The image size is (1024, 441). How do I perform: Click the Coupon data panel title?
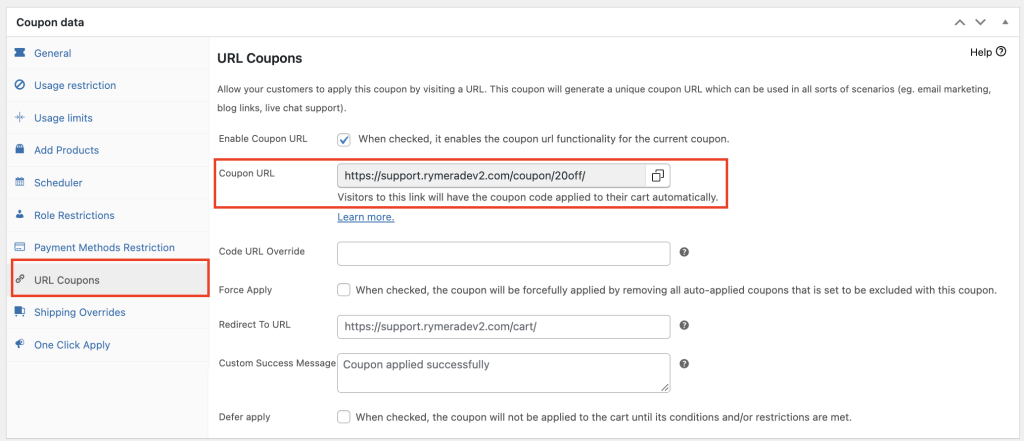click(50, 22)
